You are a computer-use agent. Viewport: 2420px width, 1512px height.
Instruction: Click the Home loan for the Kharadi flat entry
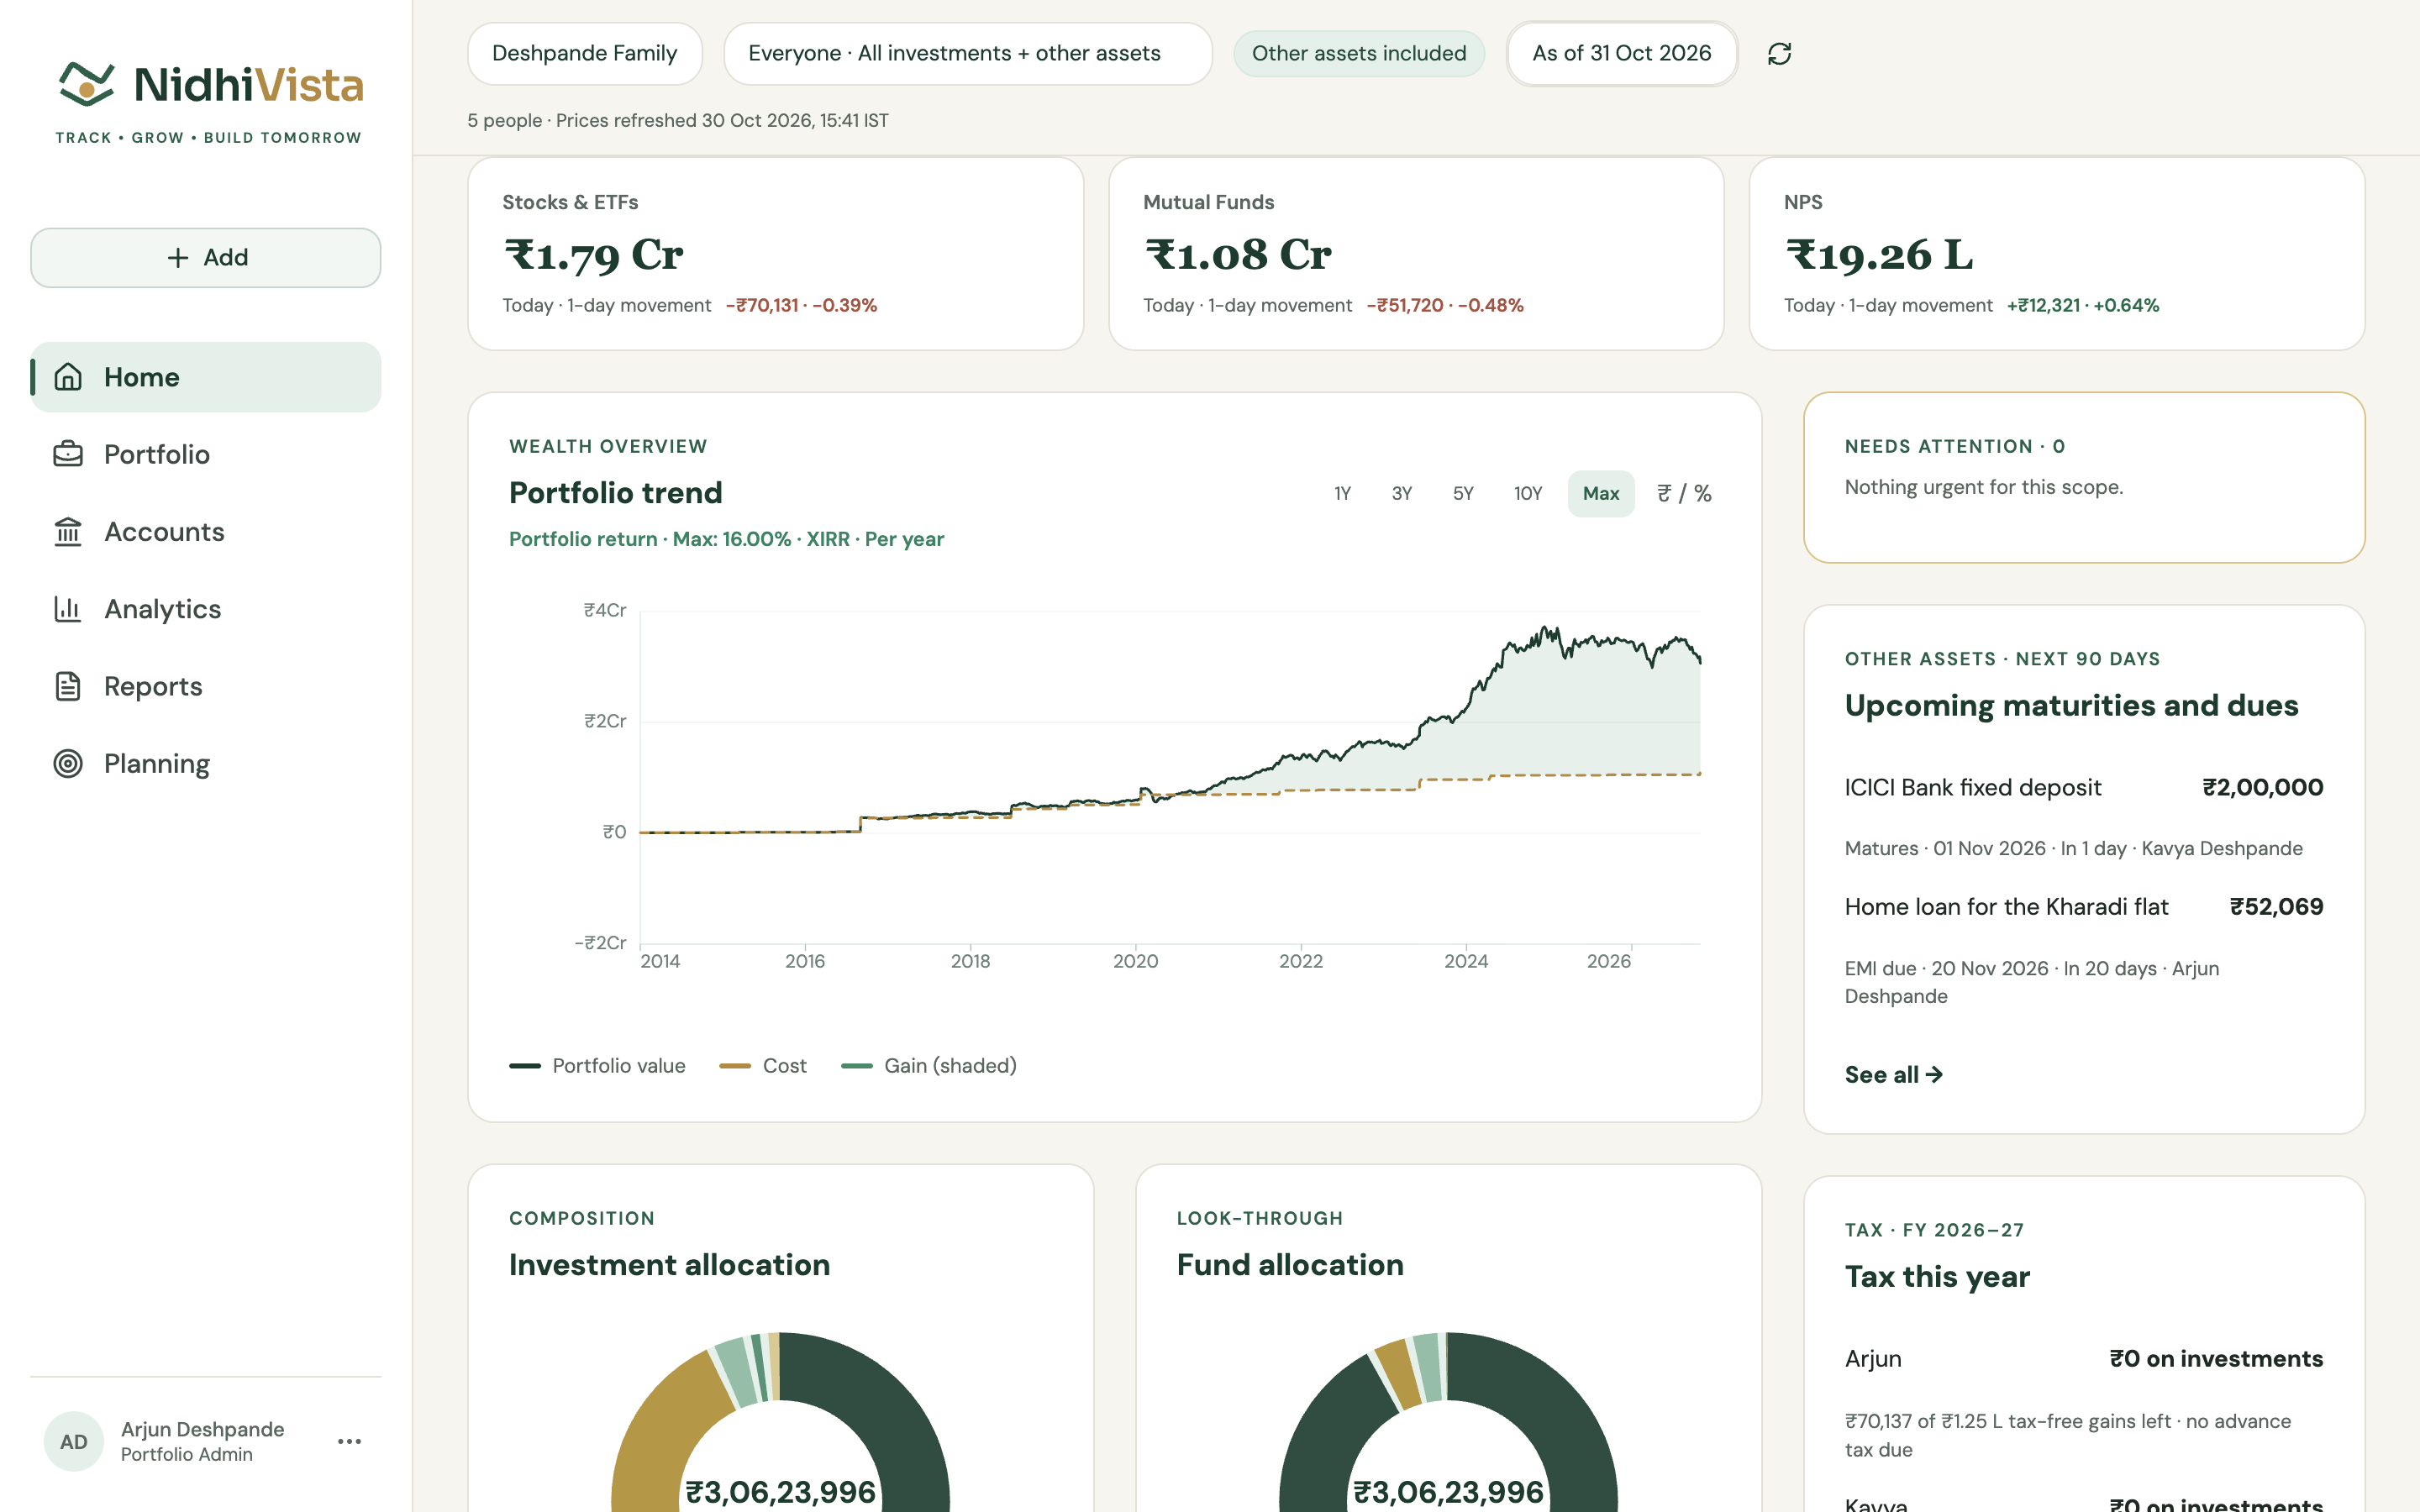click(2084, 950)
